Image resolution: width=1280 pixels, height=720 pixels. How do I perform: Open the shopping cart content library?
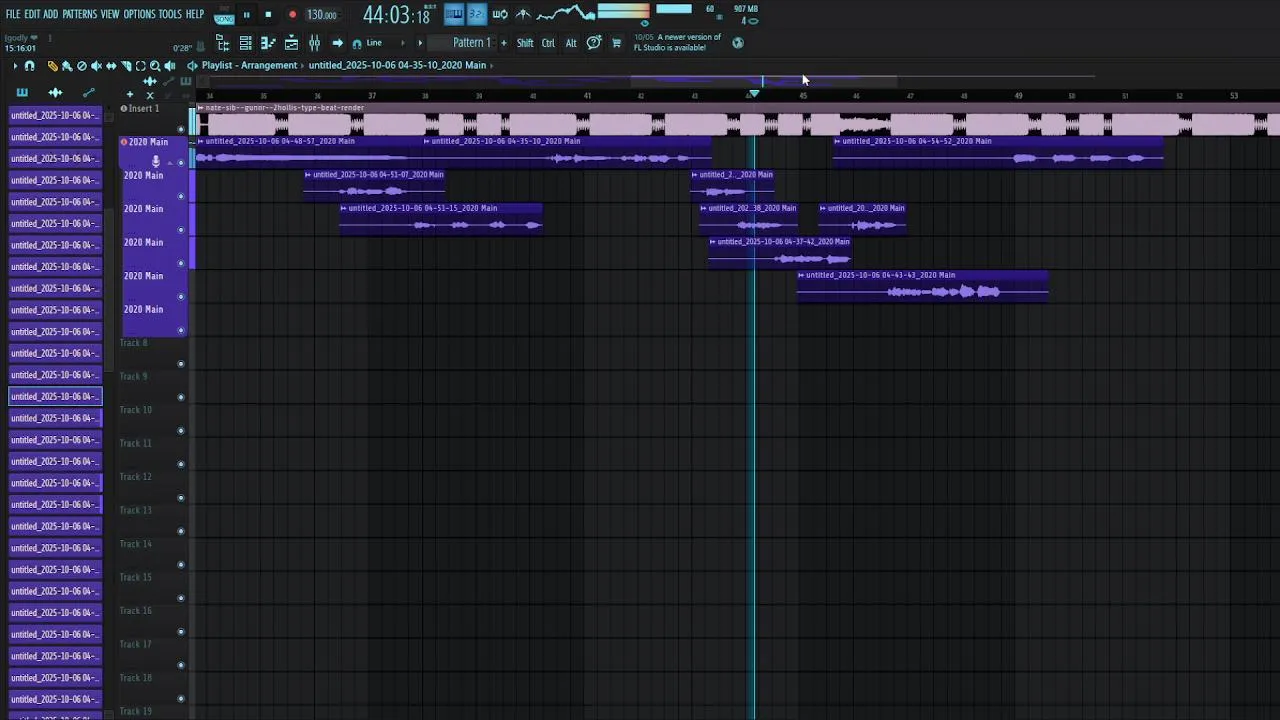[616, 43]
